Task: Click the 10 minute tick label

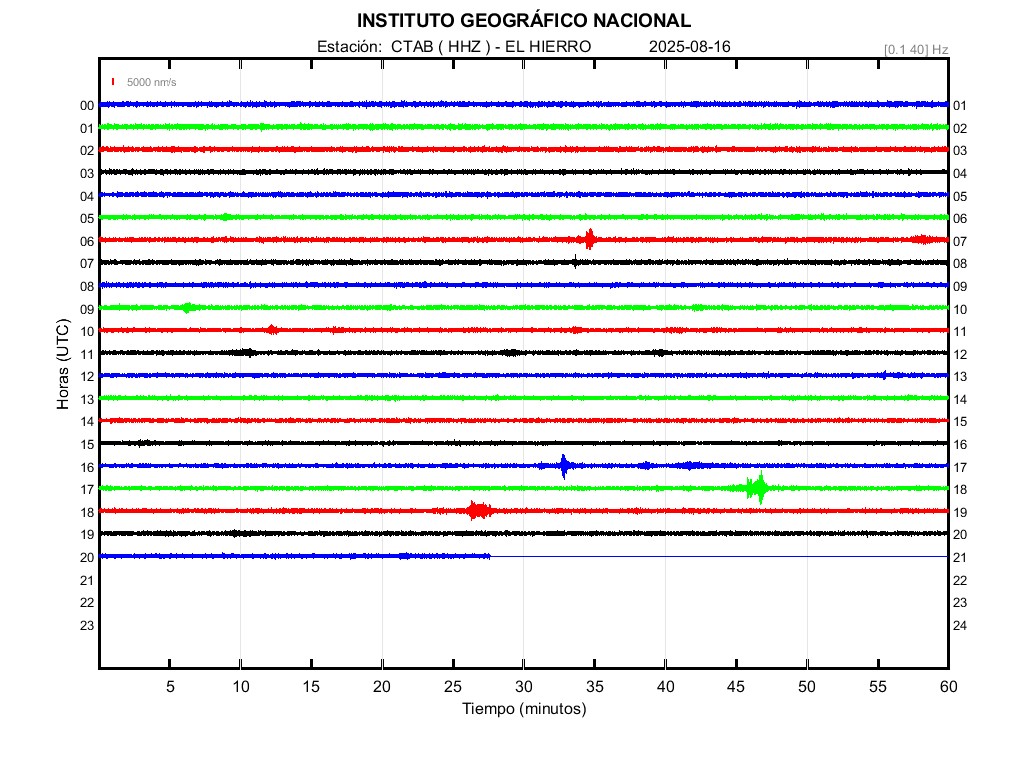Action: 241,686
